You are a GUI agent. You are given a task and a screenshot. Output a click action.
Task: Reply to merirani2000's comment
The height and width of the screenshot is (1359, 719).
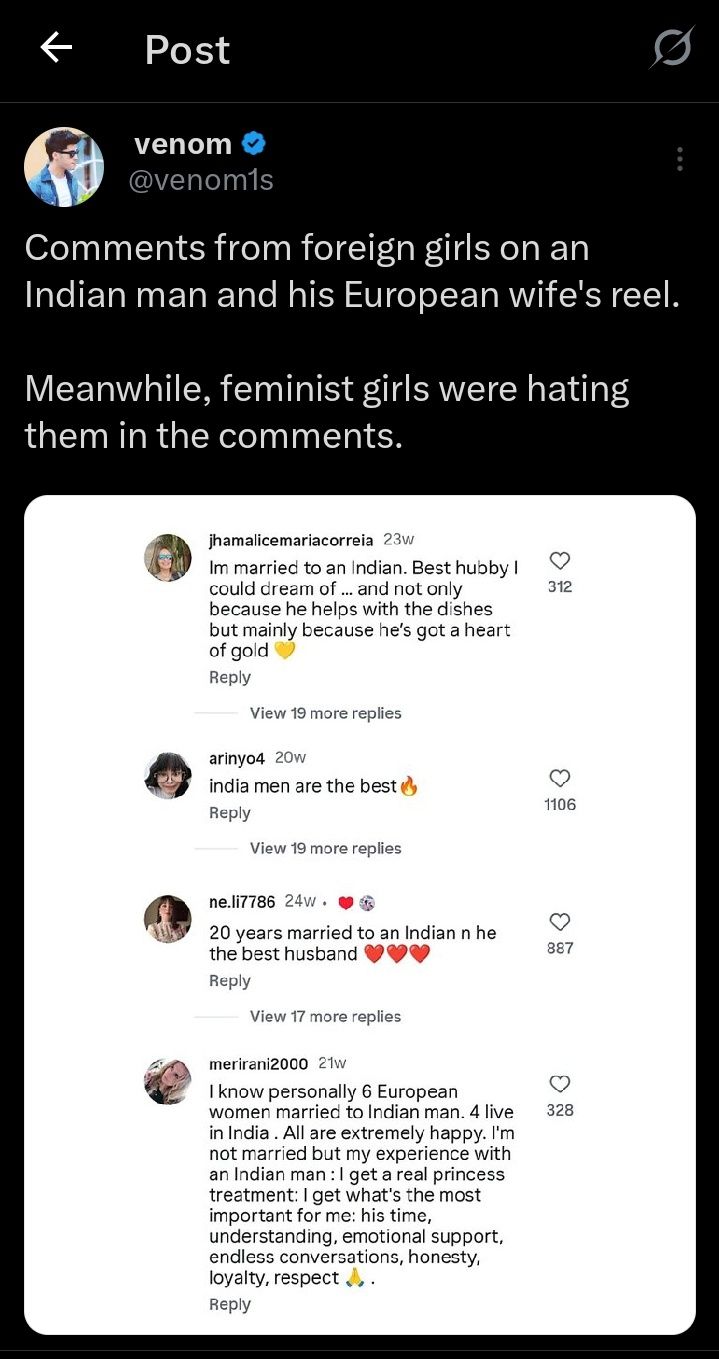[x=230, y=1304]
